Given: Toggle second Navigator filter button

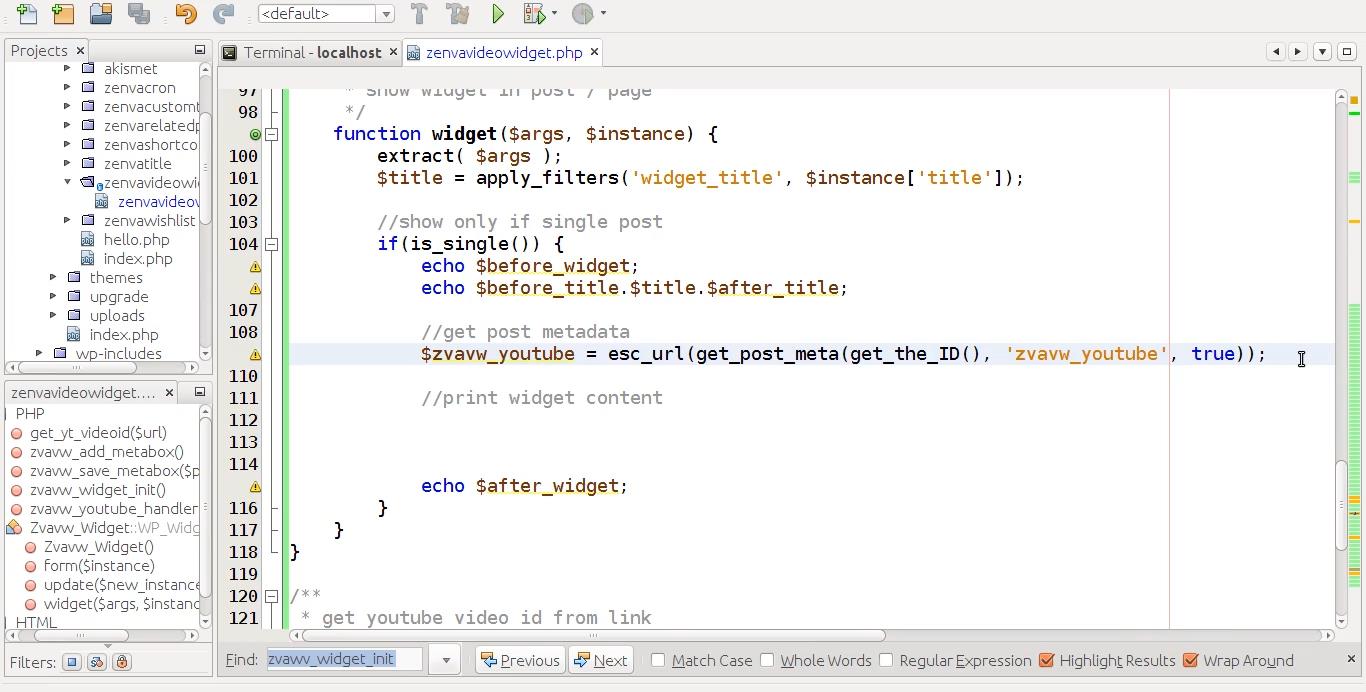Looking at the screenshot, I should [97, 662].
